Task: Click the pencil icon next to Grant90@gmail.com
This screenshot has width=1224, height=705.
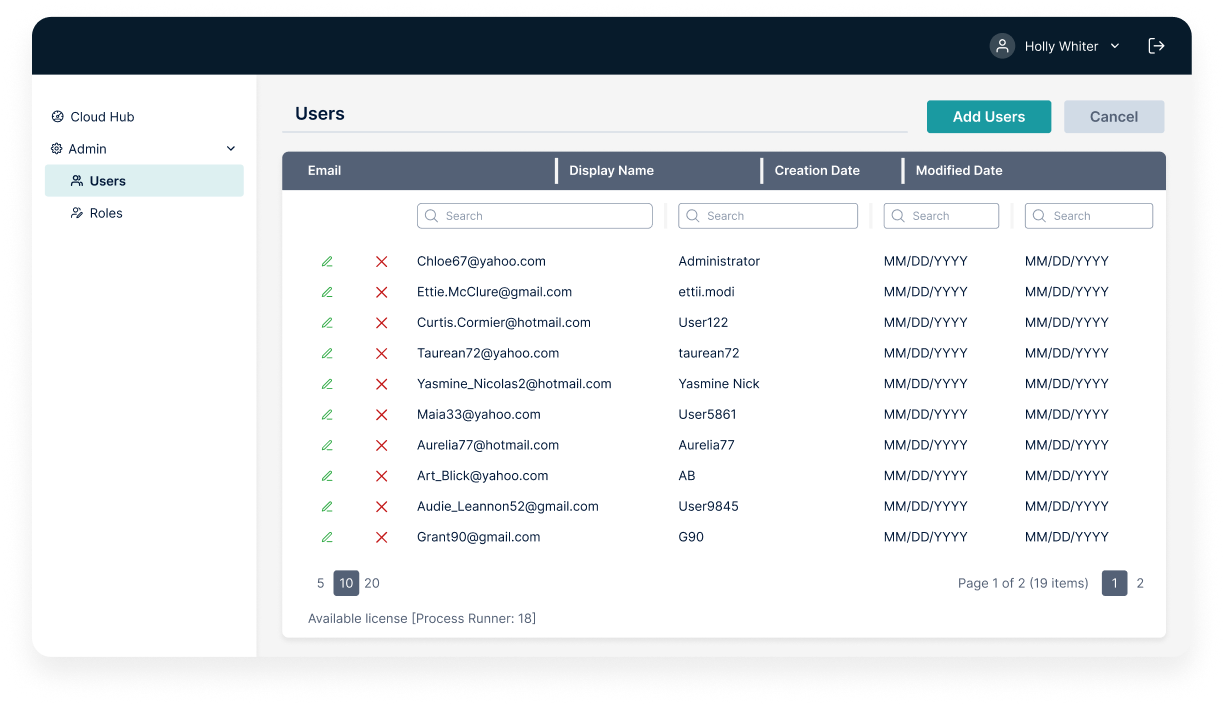Action: (x=327, y=537)
